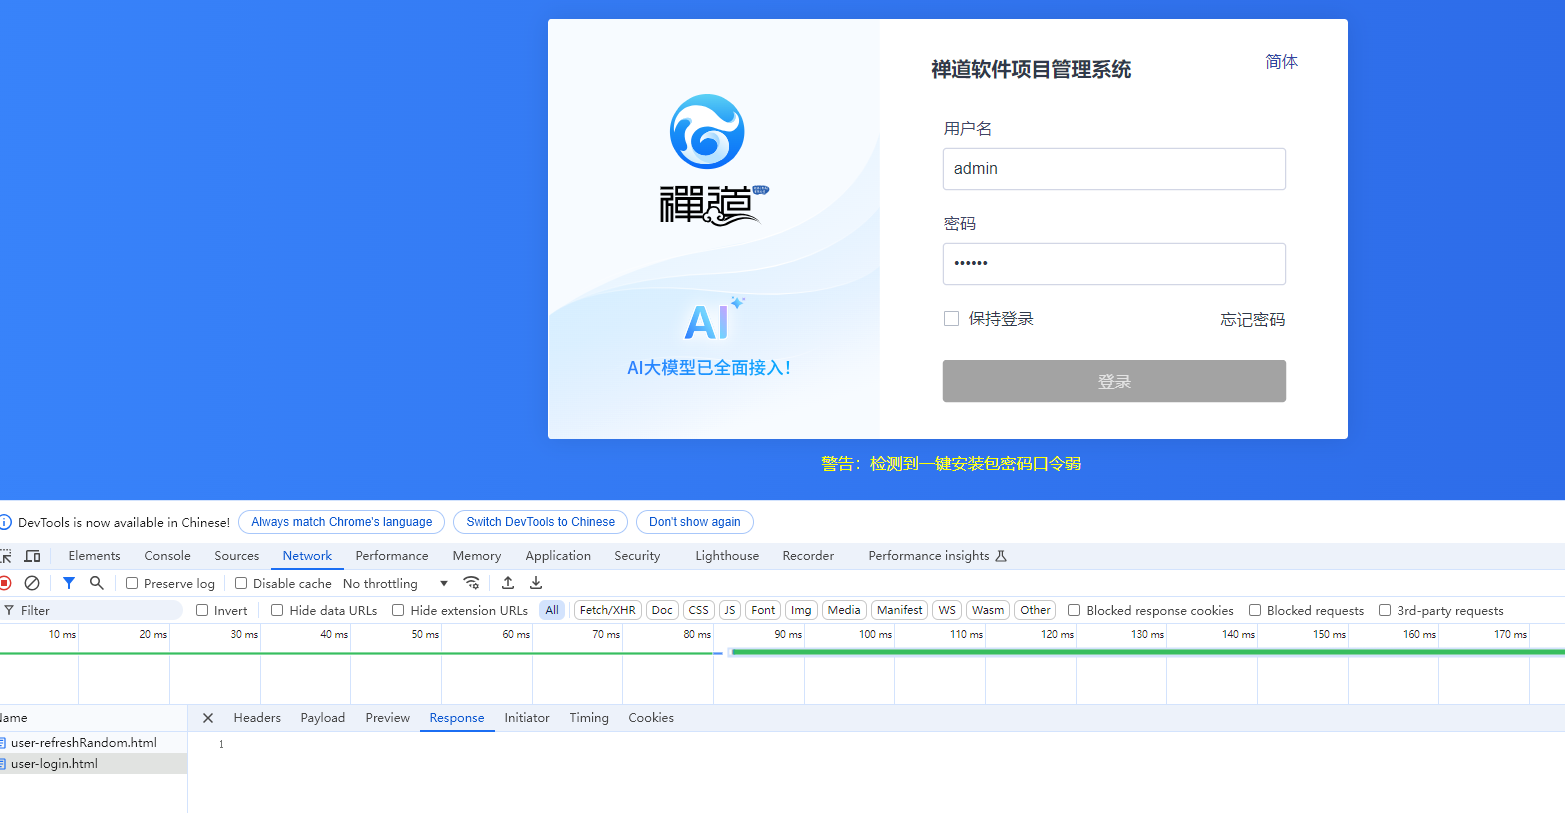Screen dimensions: 1565x813
Task: Clear the network log
Action: click(x=32, y=583)
